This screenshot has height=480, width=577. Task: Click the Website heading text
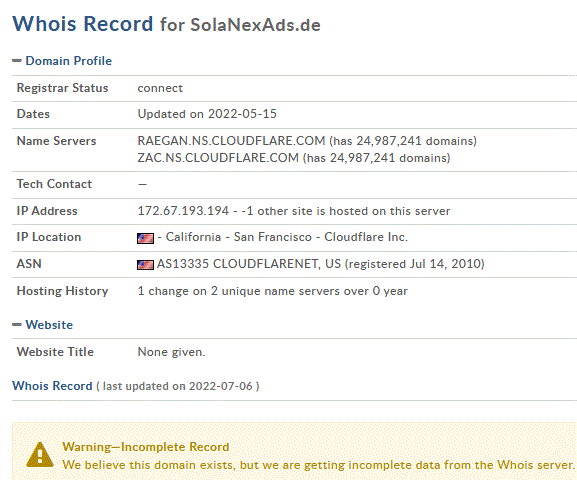click(x=49, y=325)
